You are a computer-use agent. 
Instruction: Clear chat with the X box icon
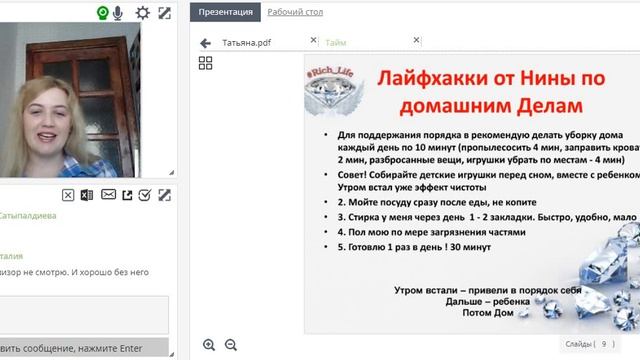click(x=68, y=195)
